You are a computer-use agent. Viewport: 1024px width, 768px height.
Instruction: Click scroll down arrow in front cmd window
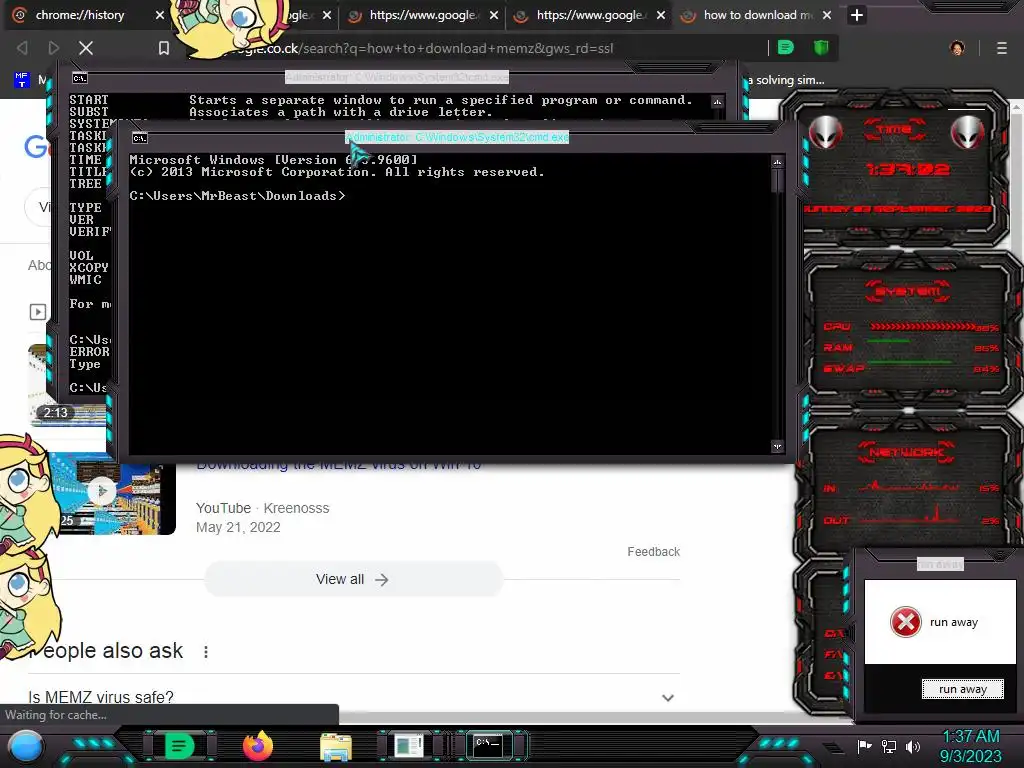(x=777, y=447)
